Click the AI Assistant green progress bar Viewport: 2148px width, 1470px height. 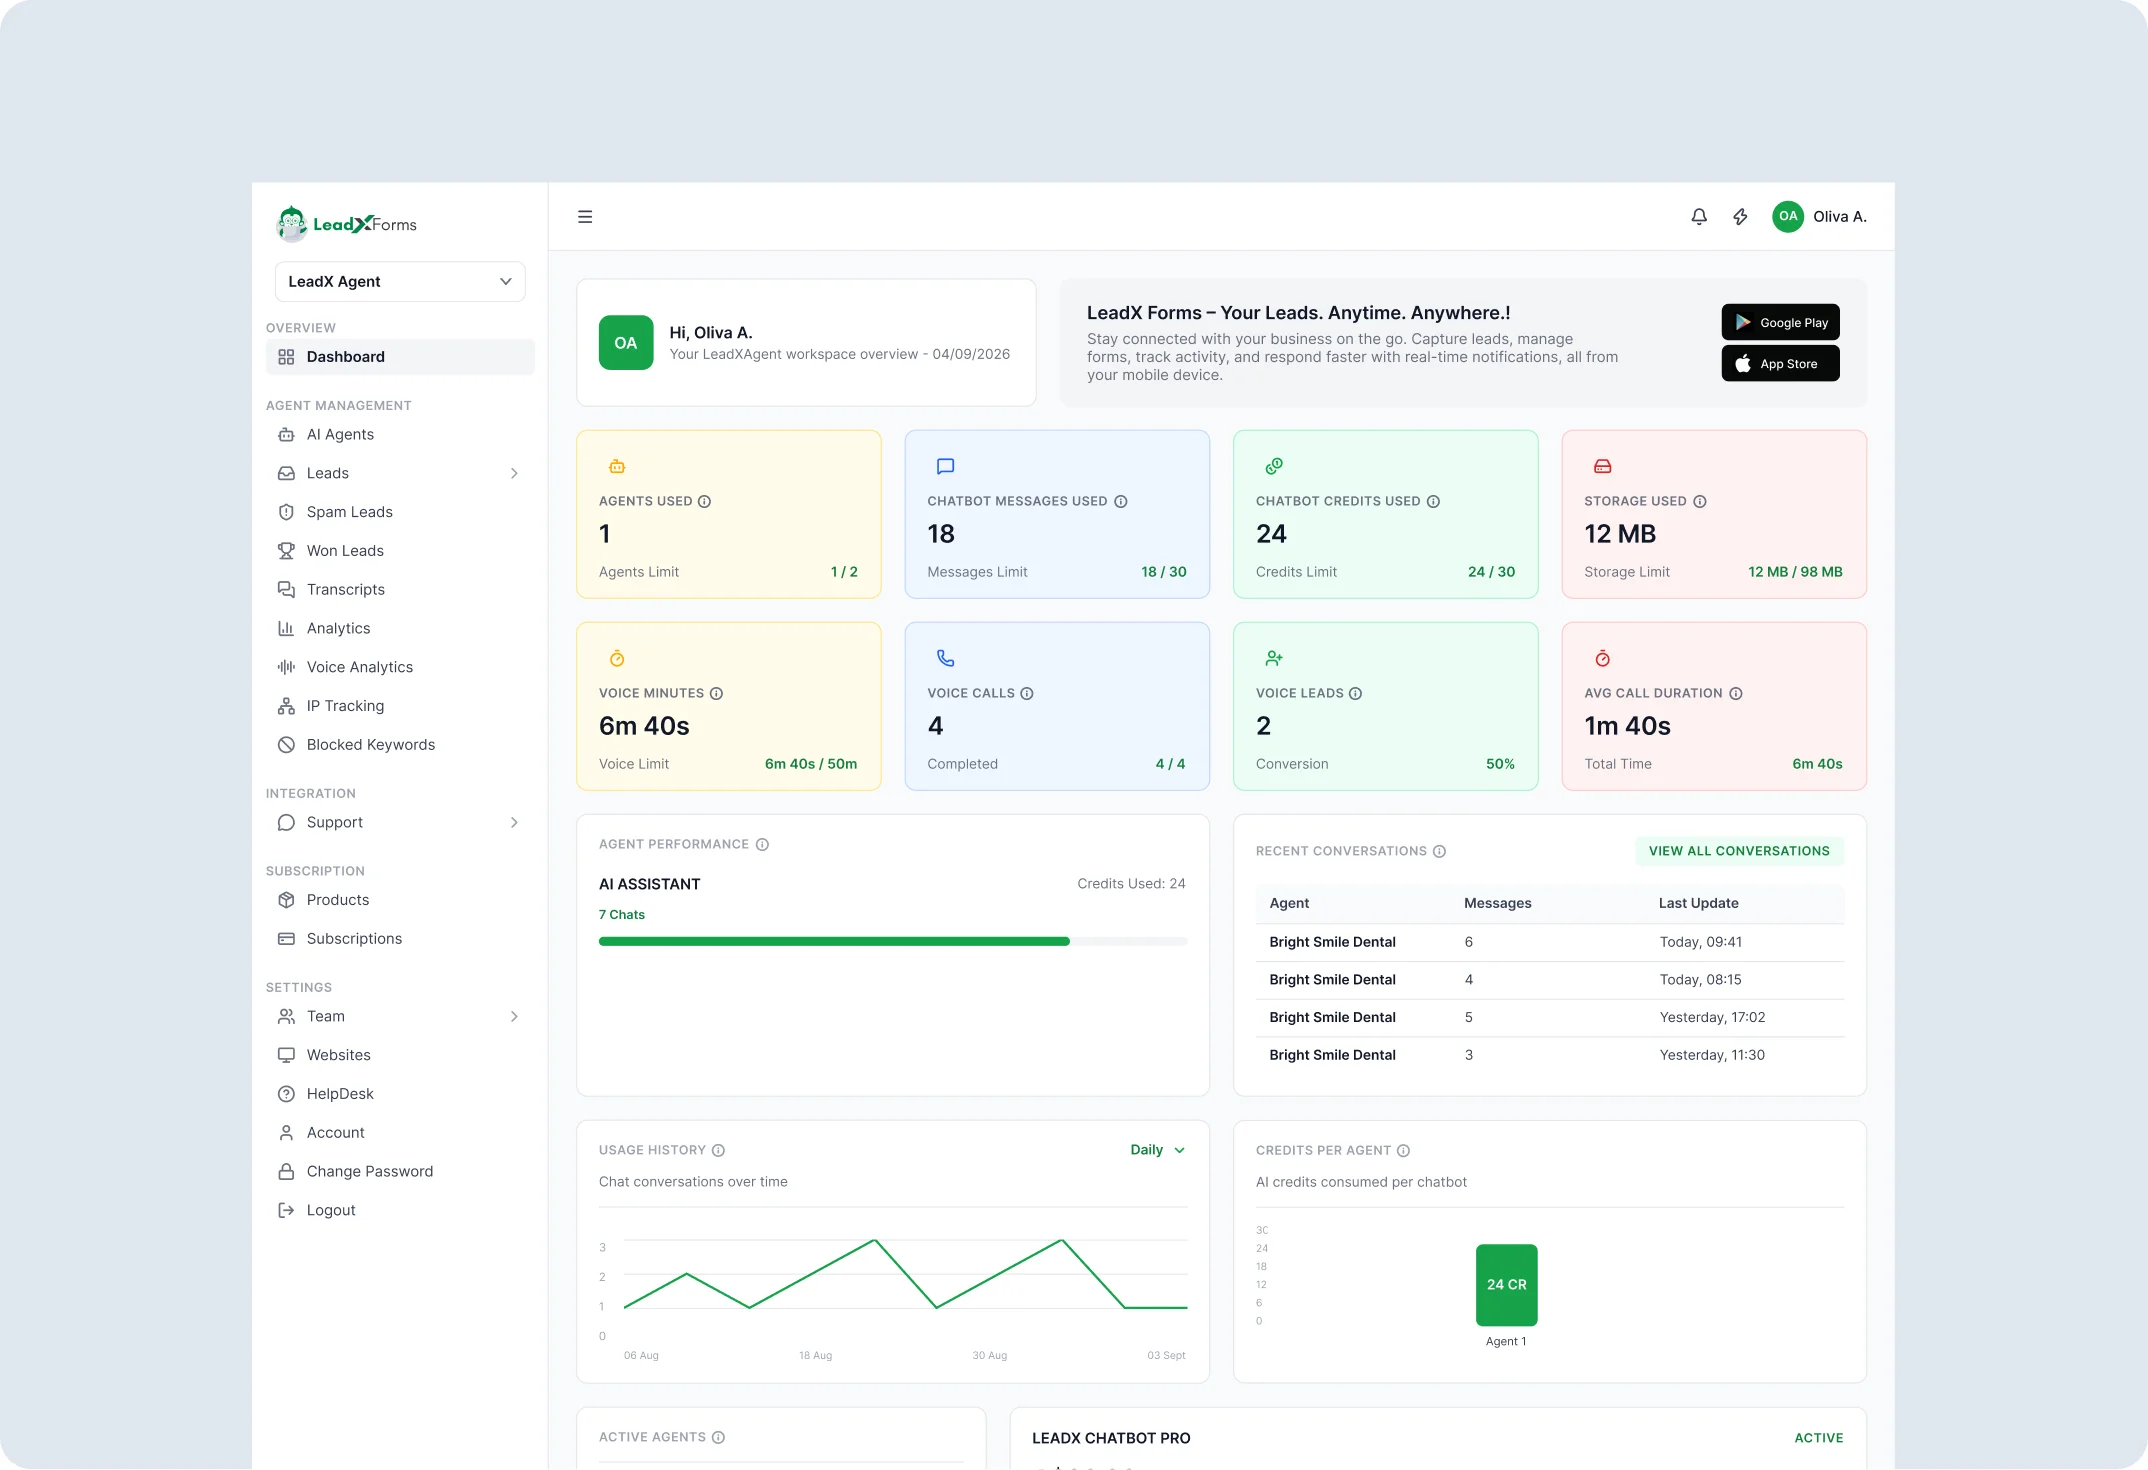[834, 941]
